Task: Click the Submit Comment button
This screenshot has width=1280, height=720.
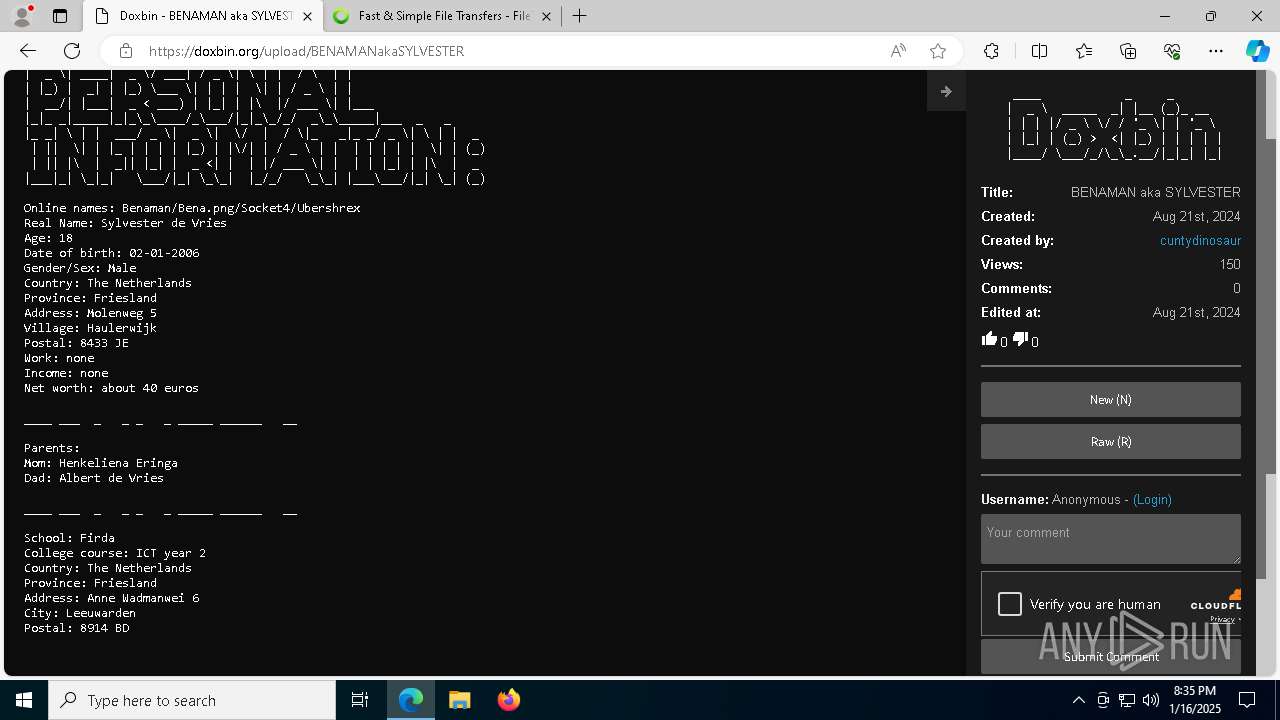Action: pos(1111,656)
